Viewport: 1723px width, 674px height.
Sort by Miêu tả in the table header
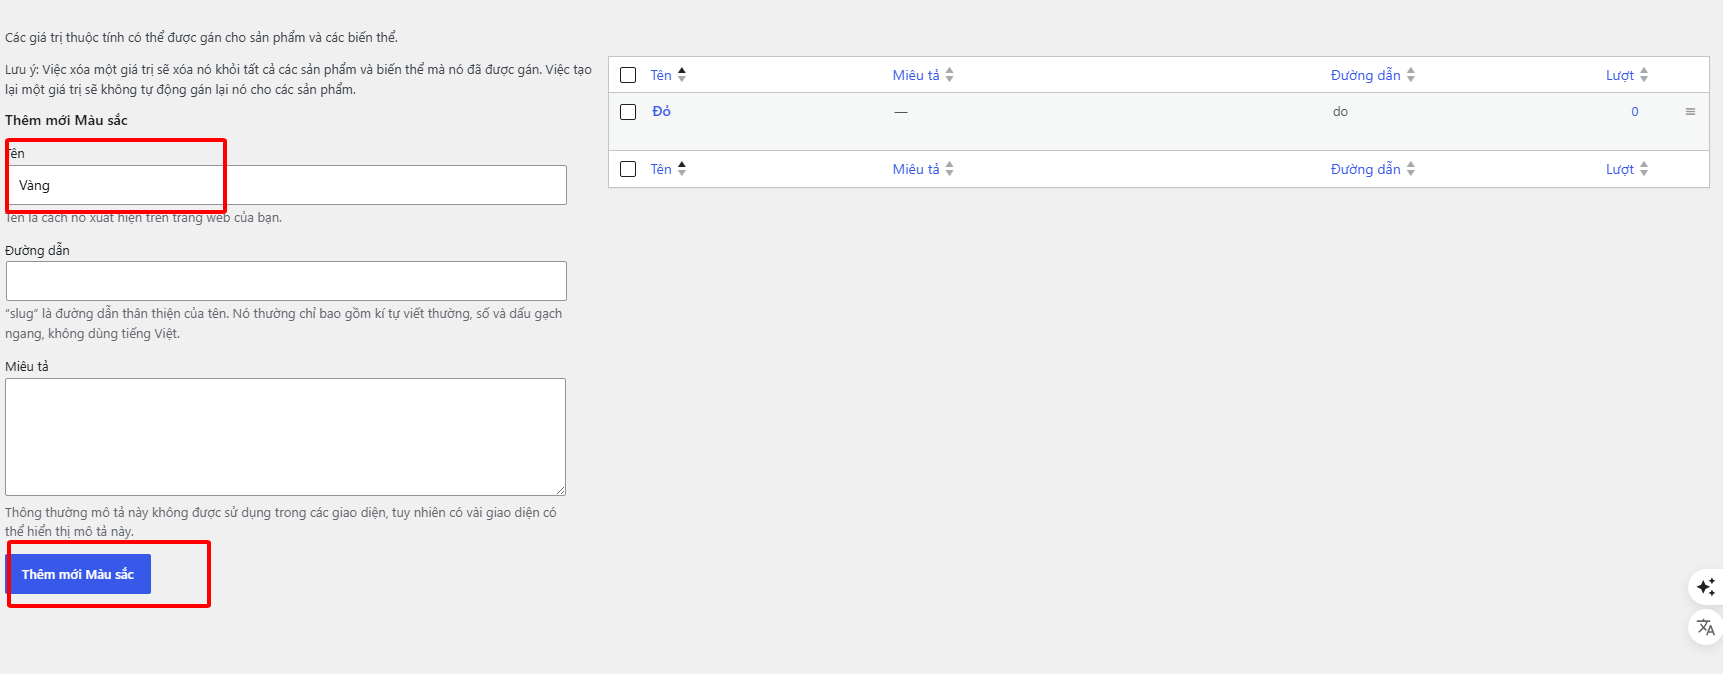(x=916, y=75)
